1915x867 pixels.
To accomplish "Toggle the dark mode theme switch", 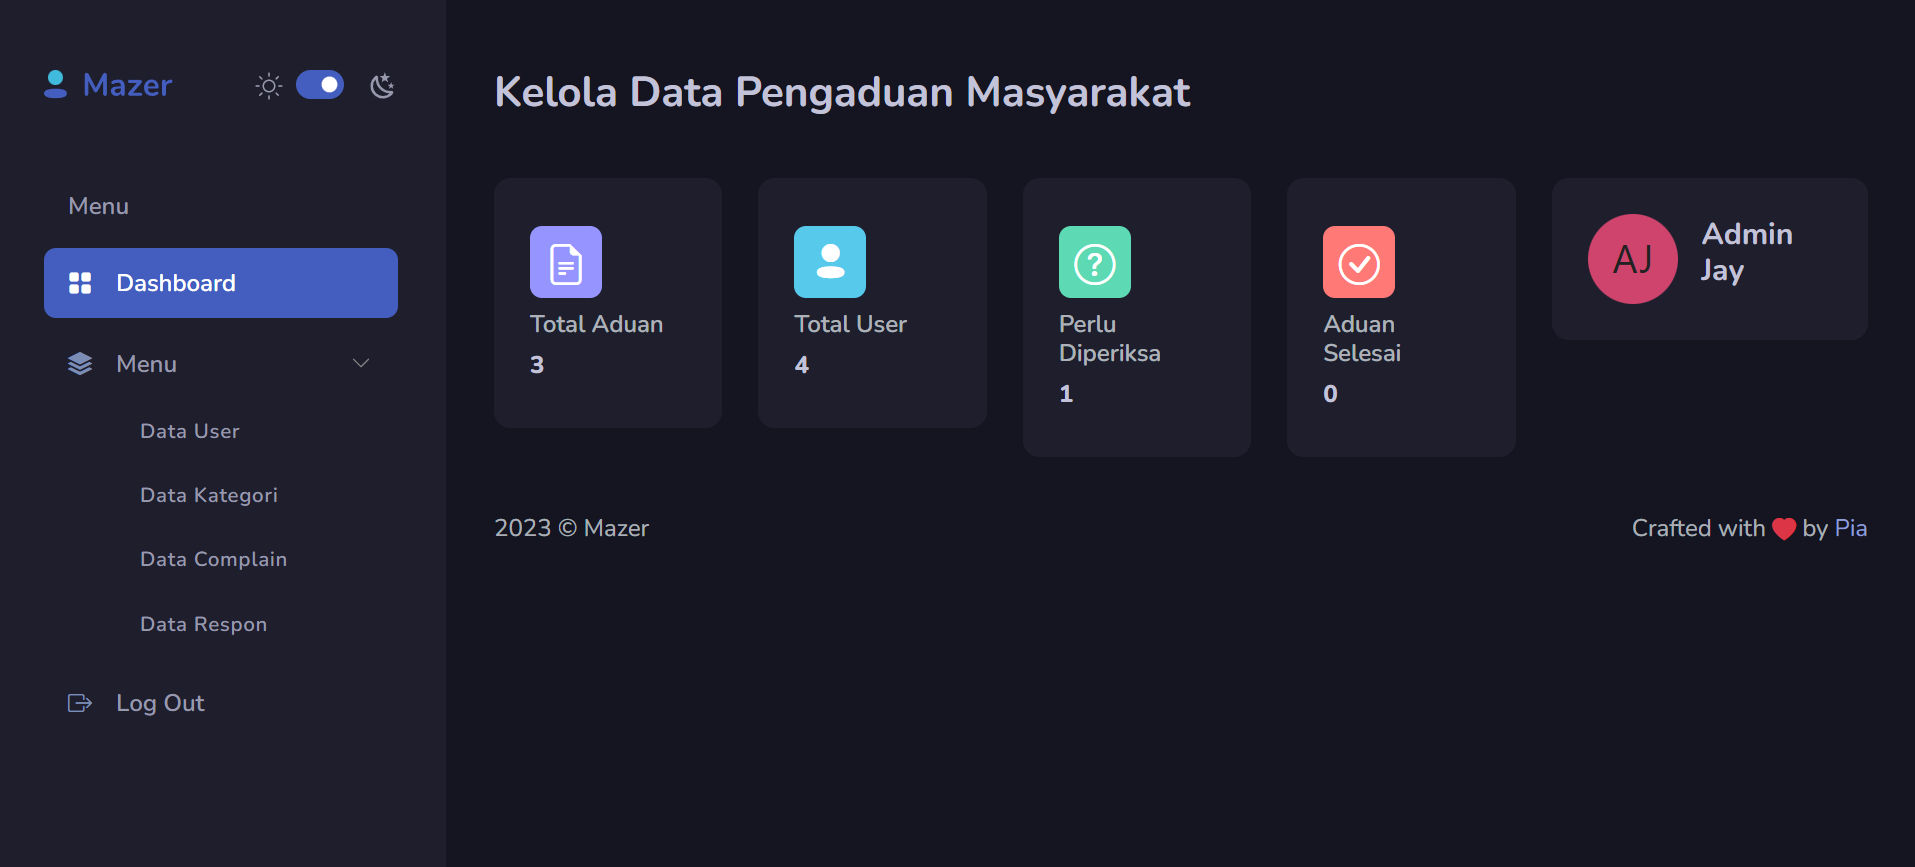I will click(x=320, y=85).
